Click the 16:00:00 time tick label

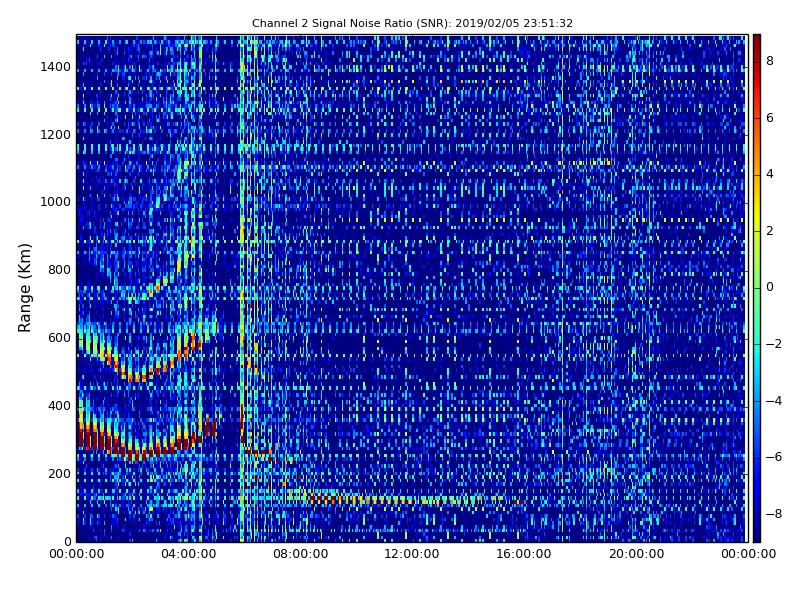point(524,554)
